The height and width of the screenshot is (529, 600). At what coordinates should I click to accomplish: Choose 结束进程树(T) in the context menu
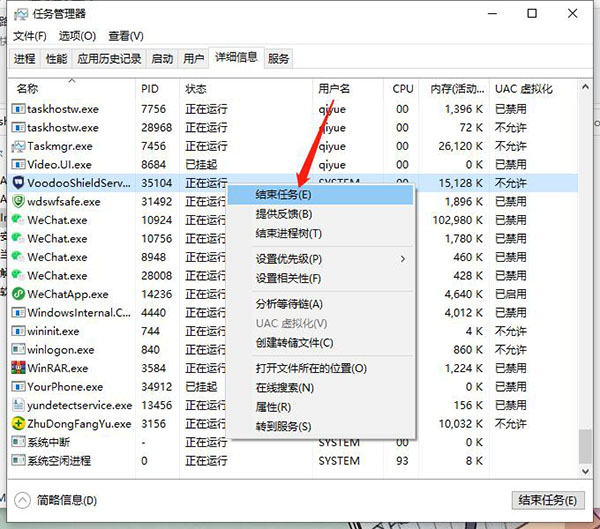[x=321, y=233]
